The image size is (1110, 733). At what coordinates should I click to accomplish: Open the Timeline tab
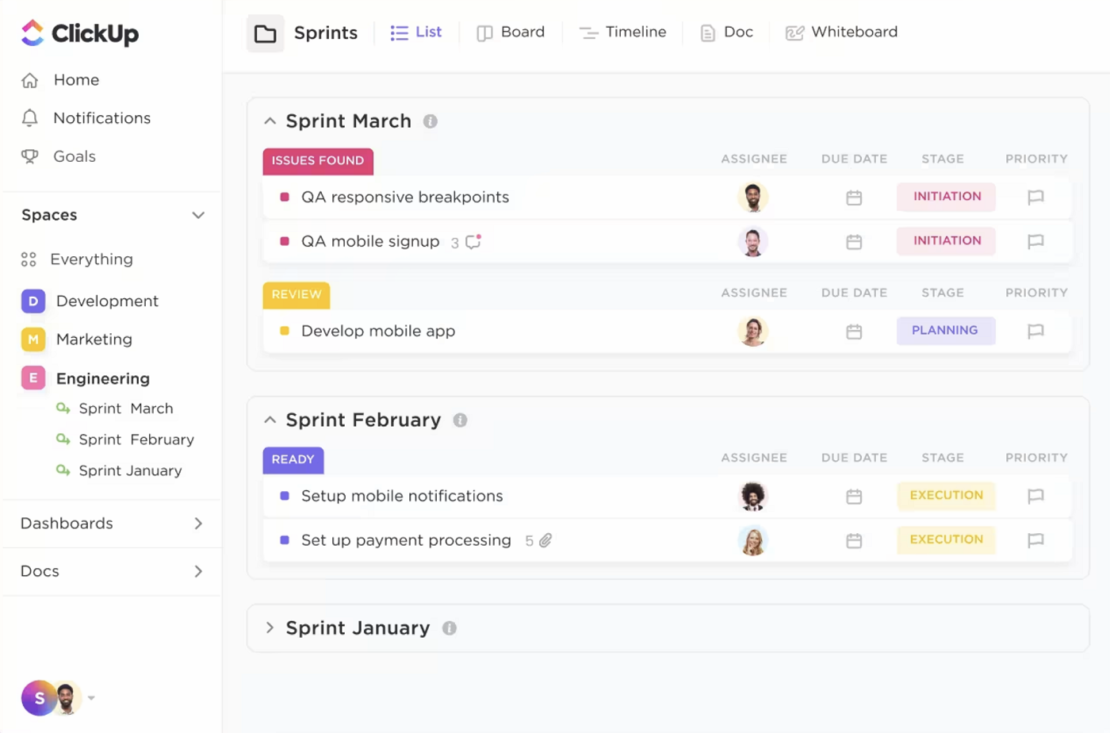point(622,32)
